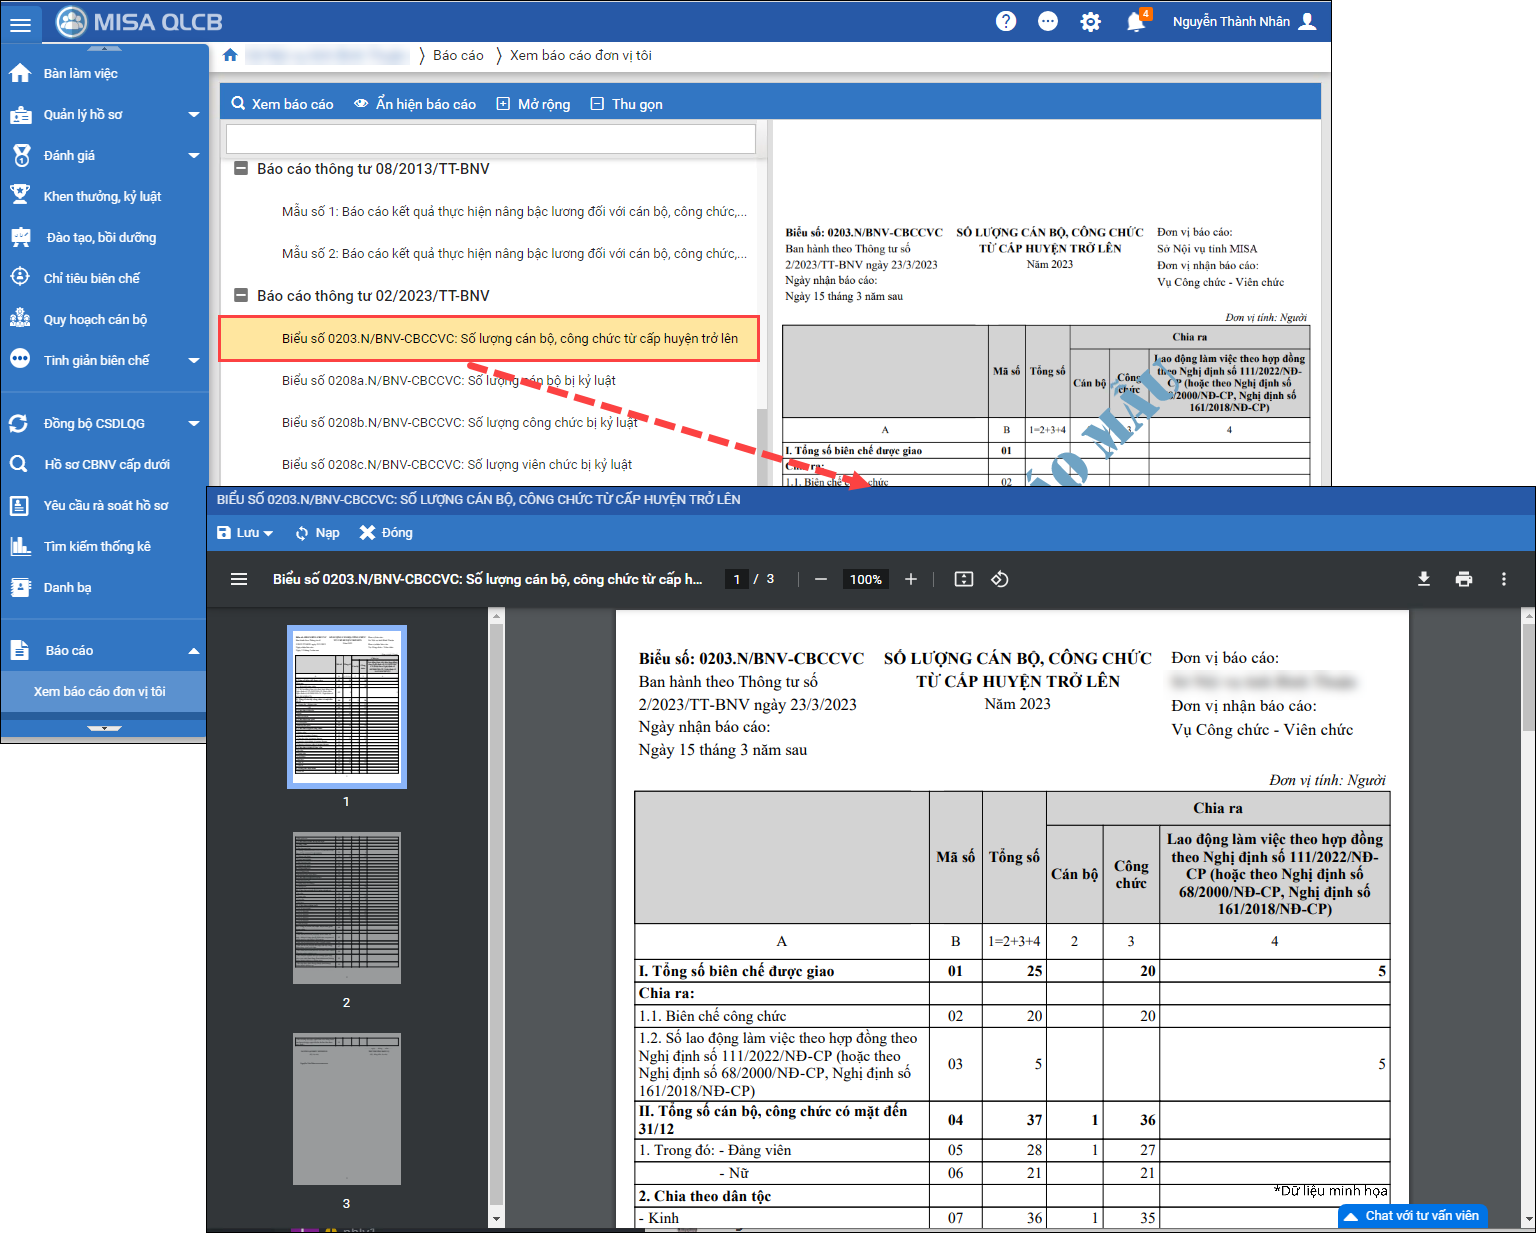Print the report using printer icon

(x=1464, y=579)
